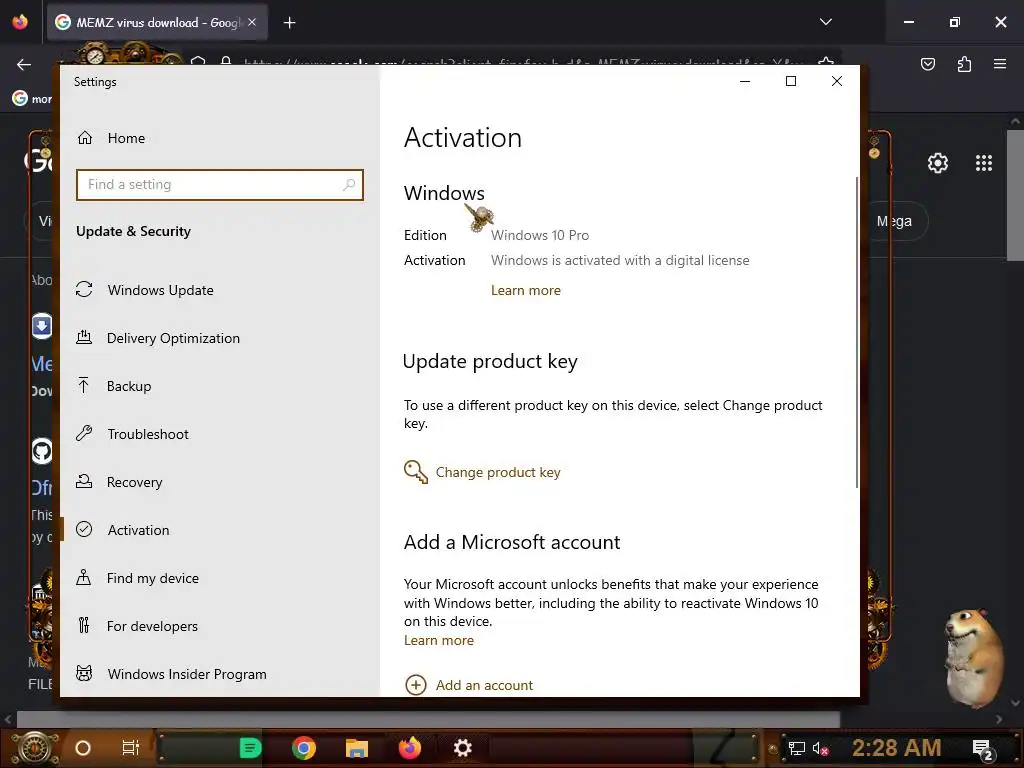Click Firefox back arrow button
This screenshot has width=1024, height=768.
(24, 64)
